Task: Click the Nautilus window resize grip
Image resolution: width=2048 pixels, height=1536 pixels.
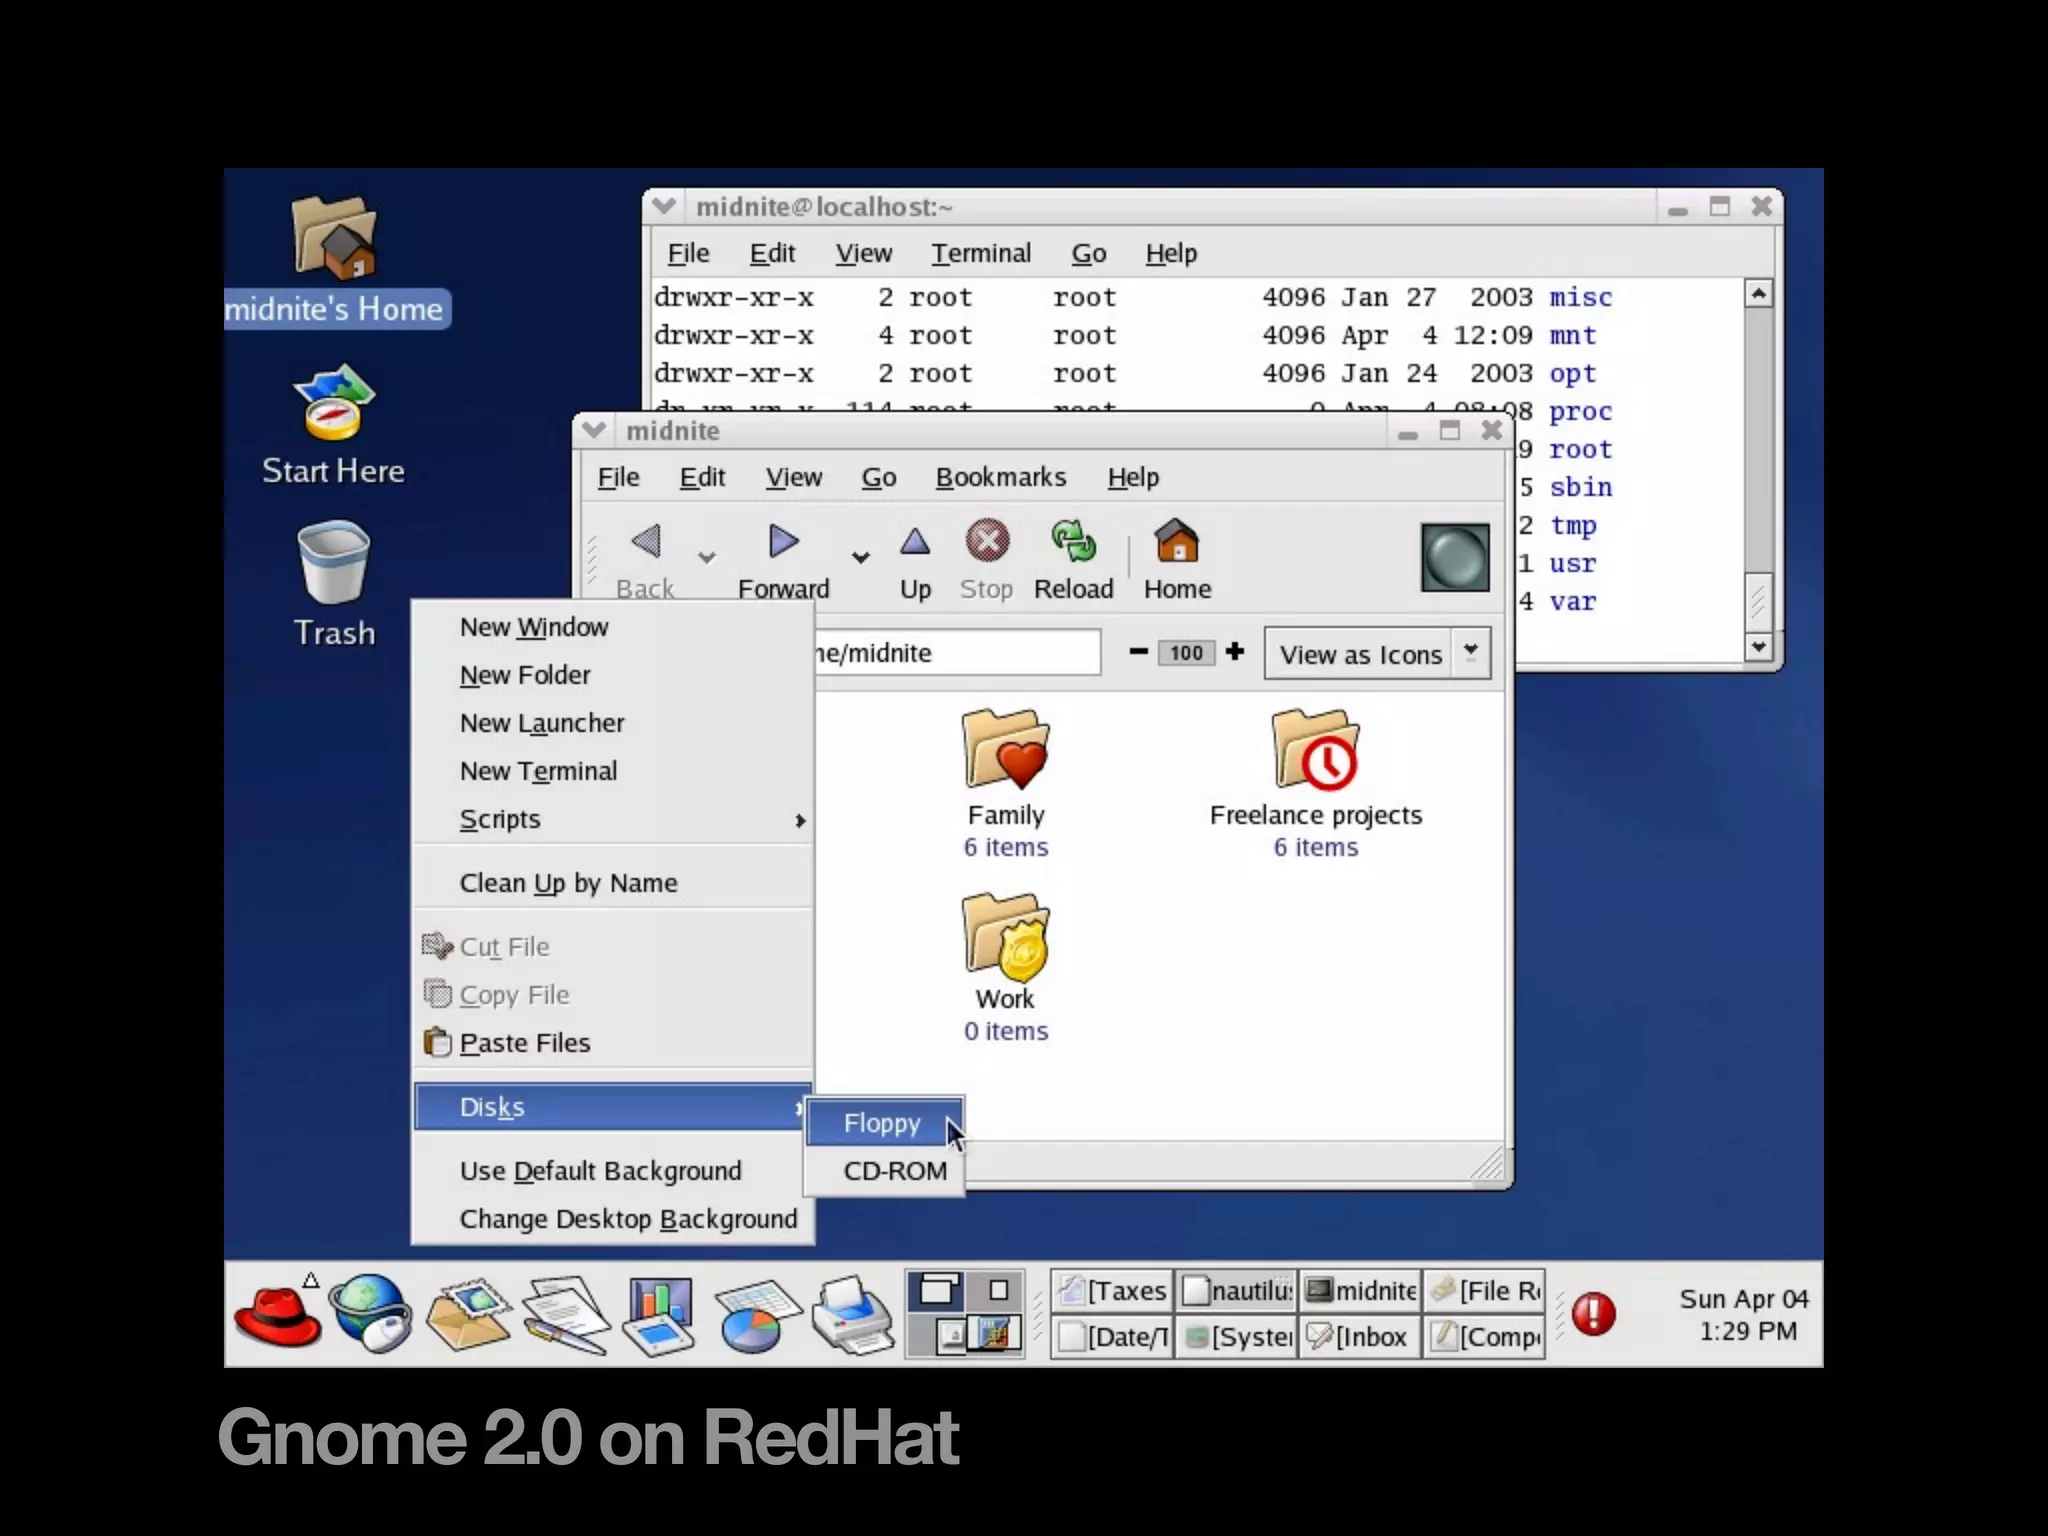Action: pos(1488,1164)
